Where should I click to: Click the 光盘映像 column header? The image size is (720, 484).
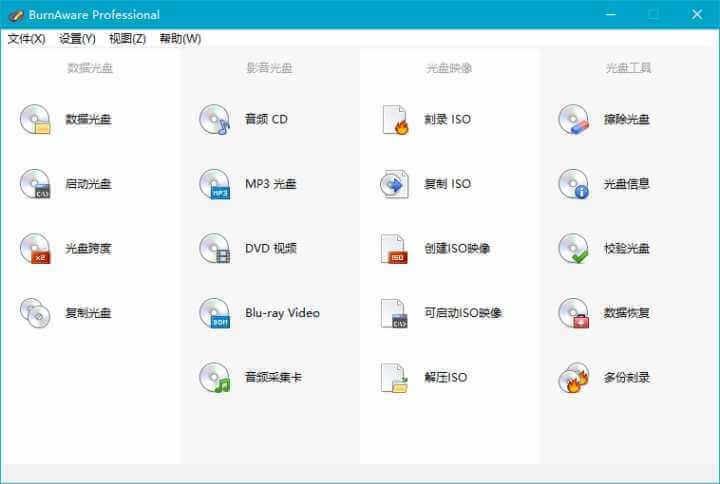pyautogui.click(x=449, y=68)
